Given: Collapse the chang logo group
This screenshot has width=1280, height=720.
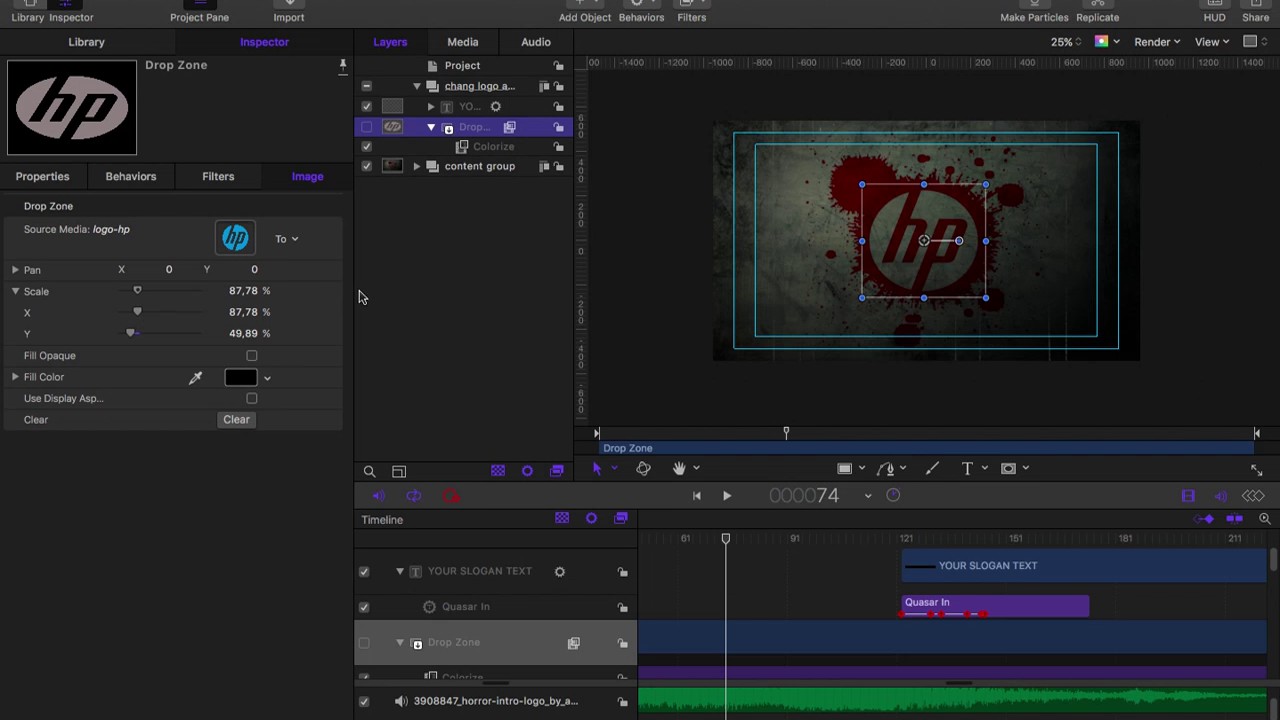Looking at the screenshot, I should [x=417, y=86].
